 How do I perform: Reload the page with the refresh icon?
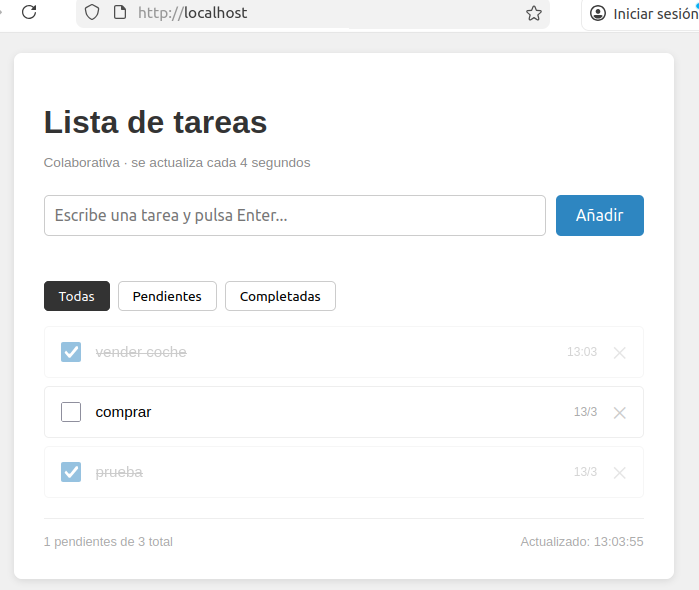tap(29, 12)
